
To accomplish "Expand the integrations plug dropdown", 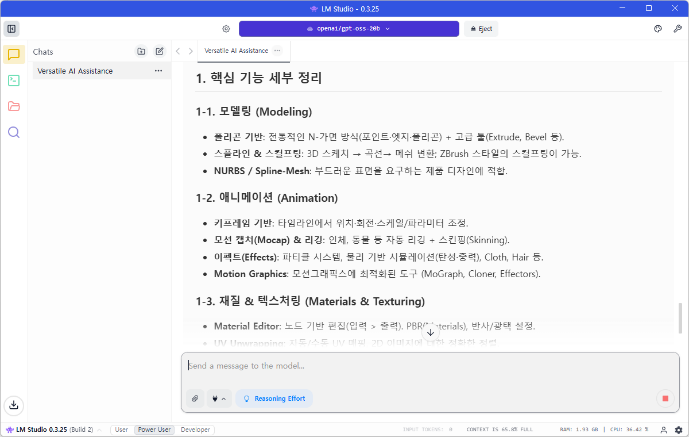I will click(x=218, y=398).
